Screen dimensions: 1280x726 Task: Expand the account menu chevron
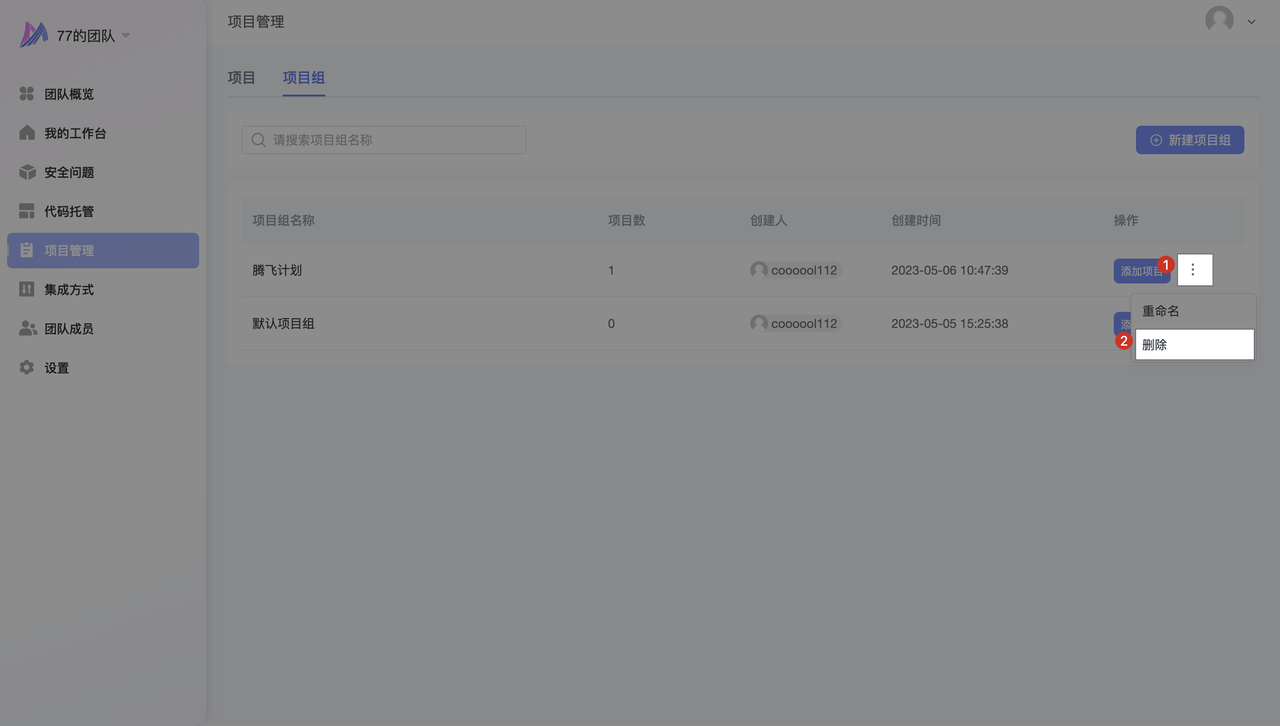click(1251, 22)
